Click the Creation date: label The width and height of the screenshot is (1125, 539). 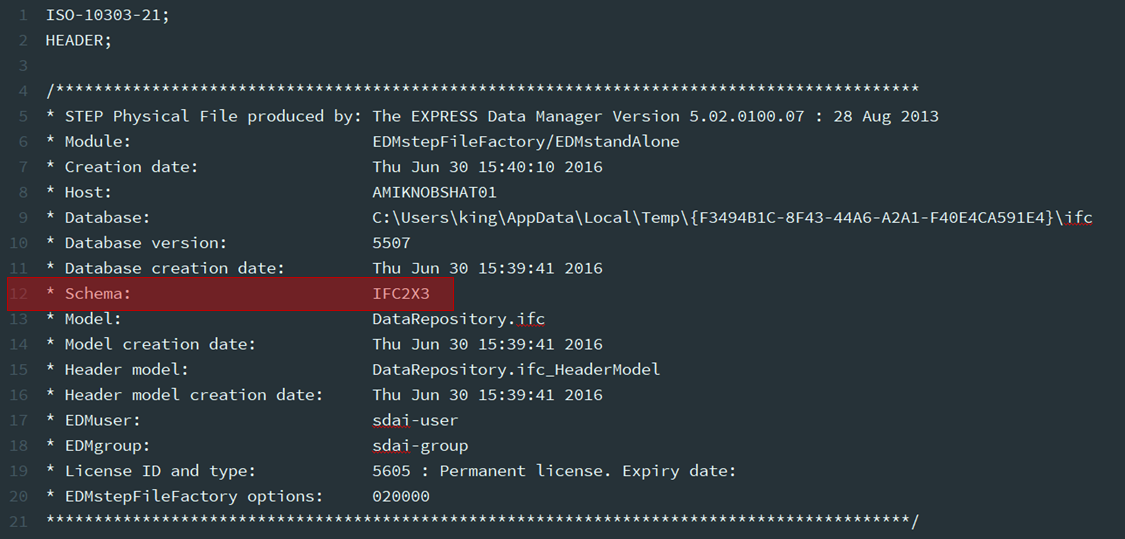tap(131, 167)
